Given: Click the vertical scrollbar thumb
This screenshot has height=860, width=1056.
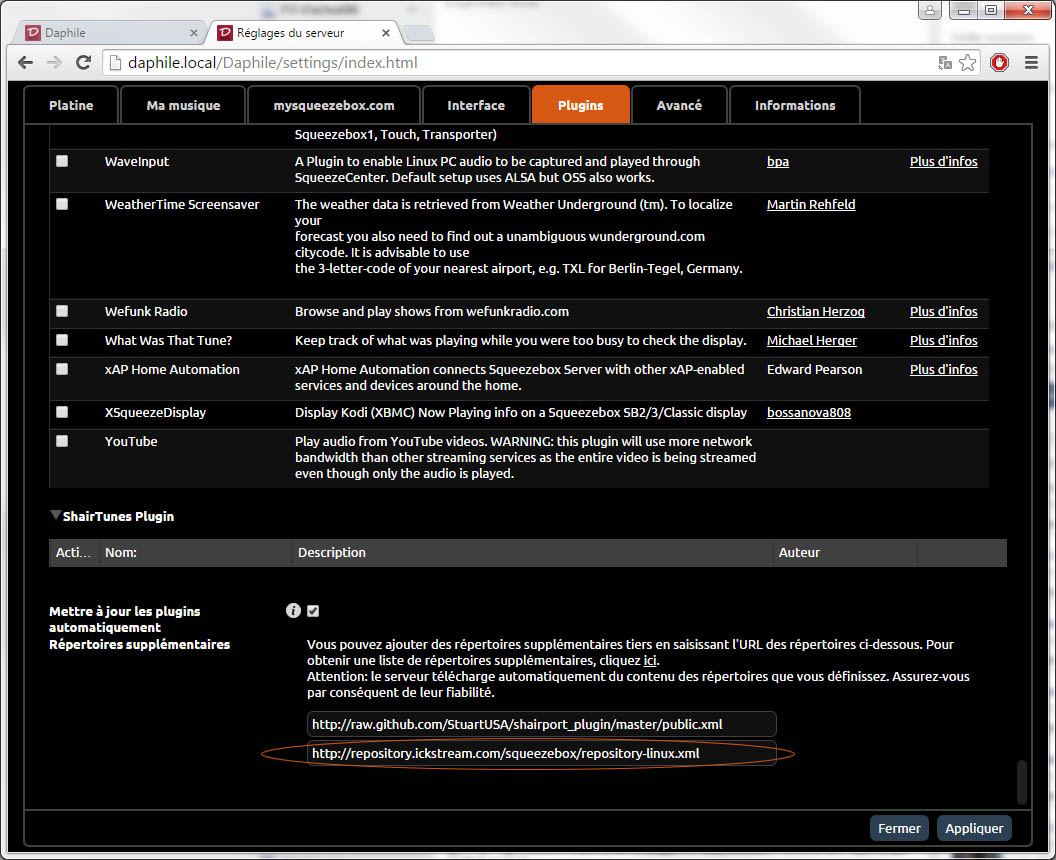Looking at the screenshot, I should coord(1021,782).
